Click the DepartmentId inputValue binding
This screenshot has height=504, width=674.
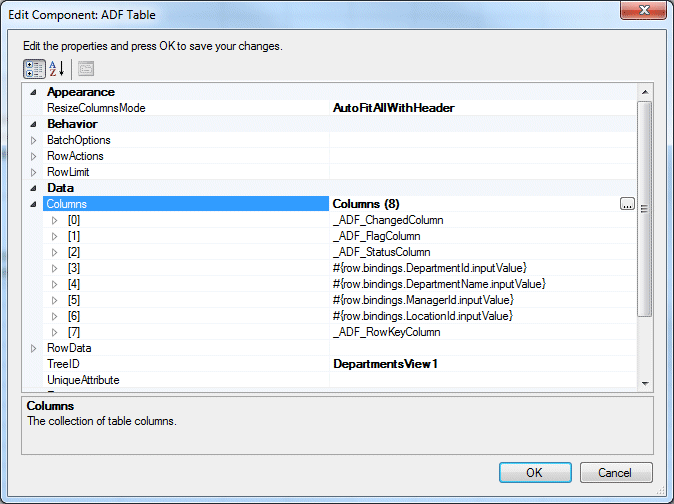click(x=430, y=268)
